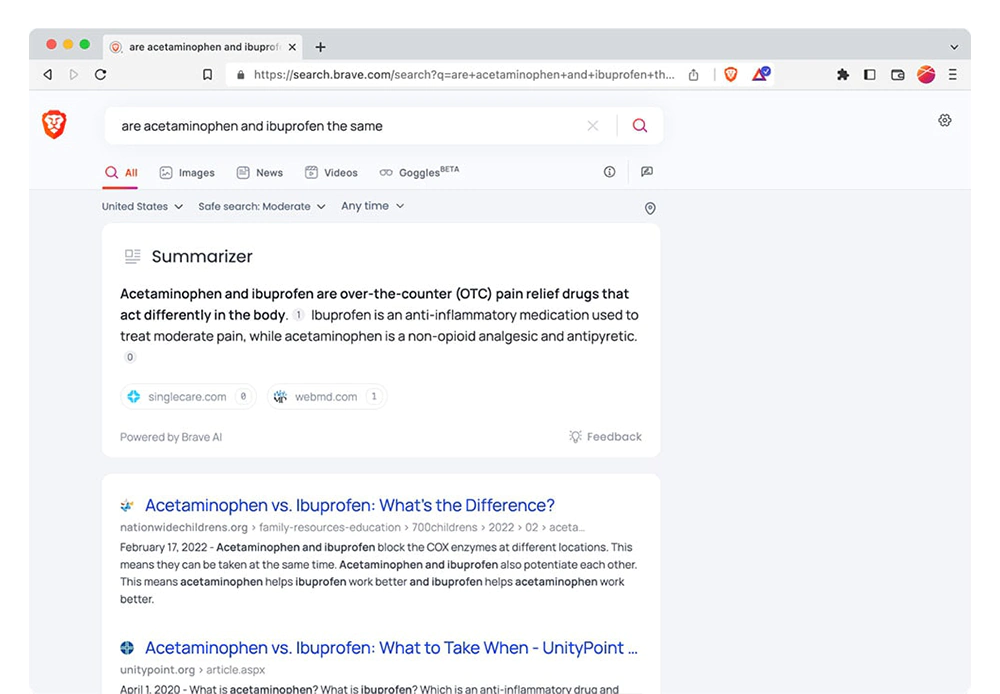Open the Brave Wallet icon
The image size is (1000, 694).
(x=897, y=74)
